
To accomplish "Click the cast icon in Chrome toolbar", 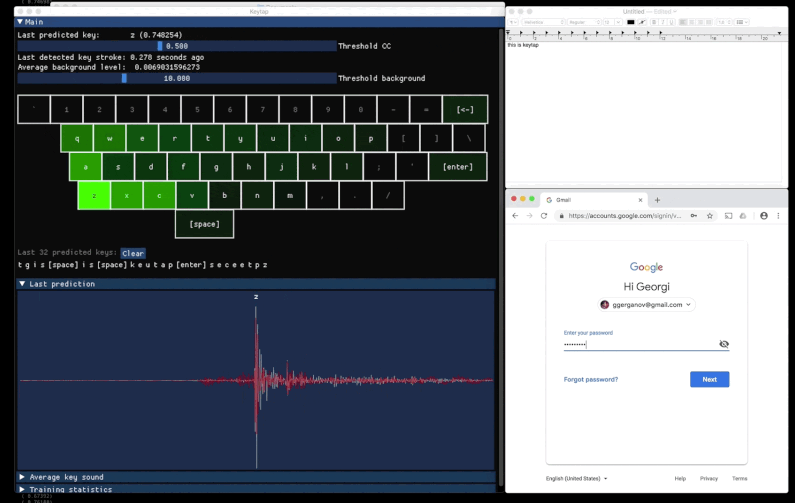I will point(728,216).
